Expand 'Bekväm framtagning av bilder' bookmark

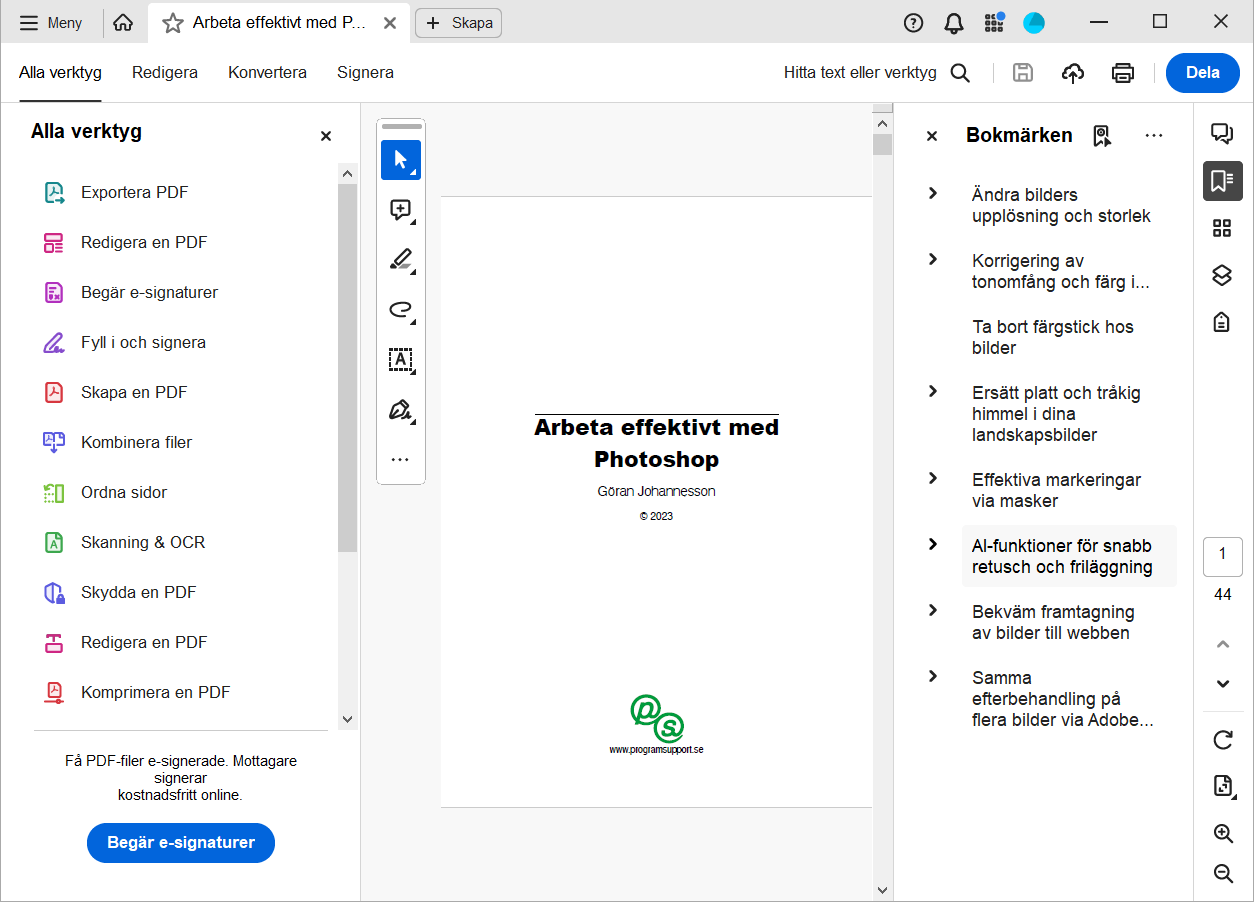(x=933, y=611)
